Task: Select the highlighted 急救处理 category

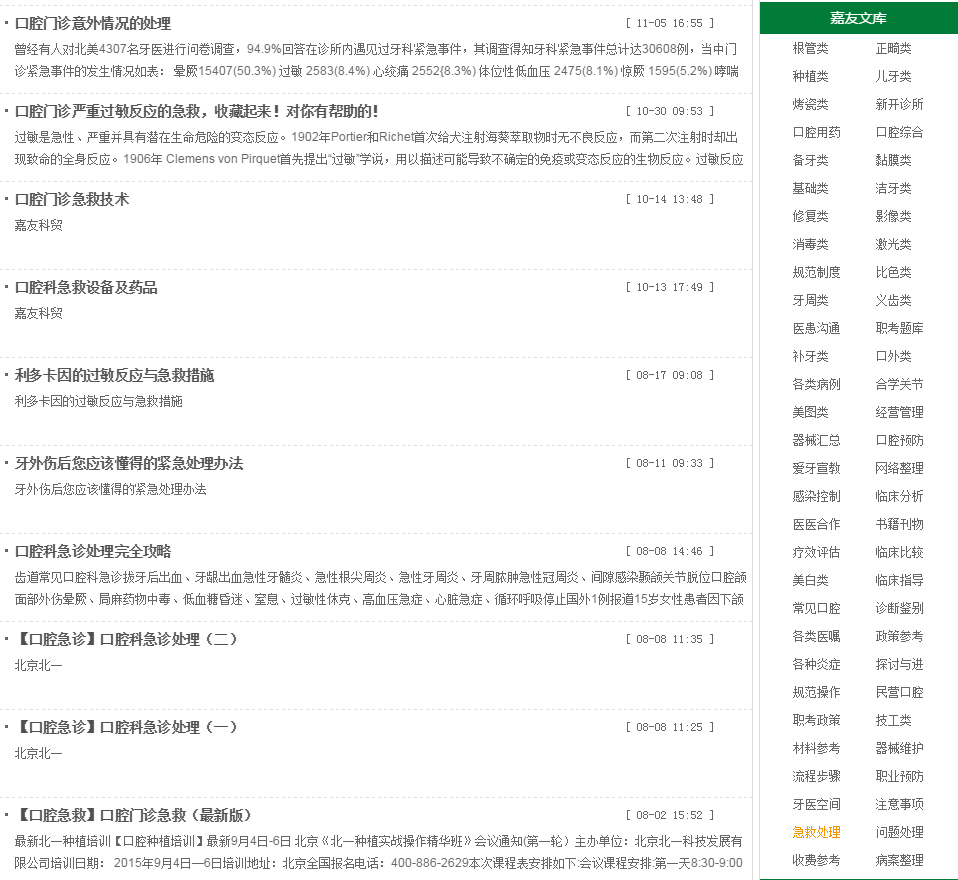Action: pyautogui.click(x=816, y=832)
